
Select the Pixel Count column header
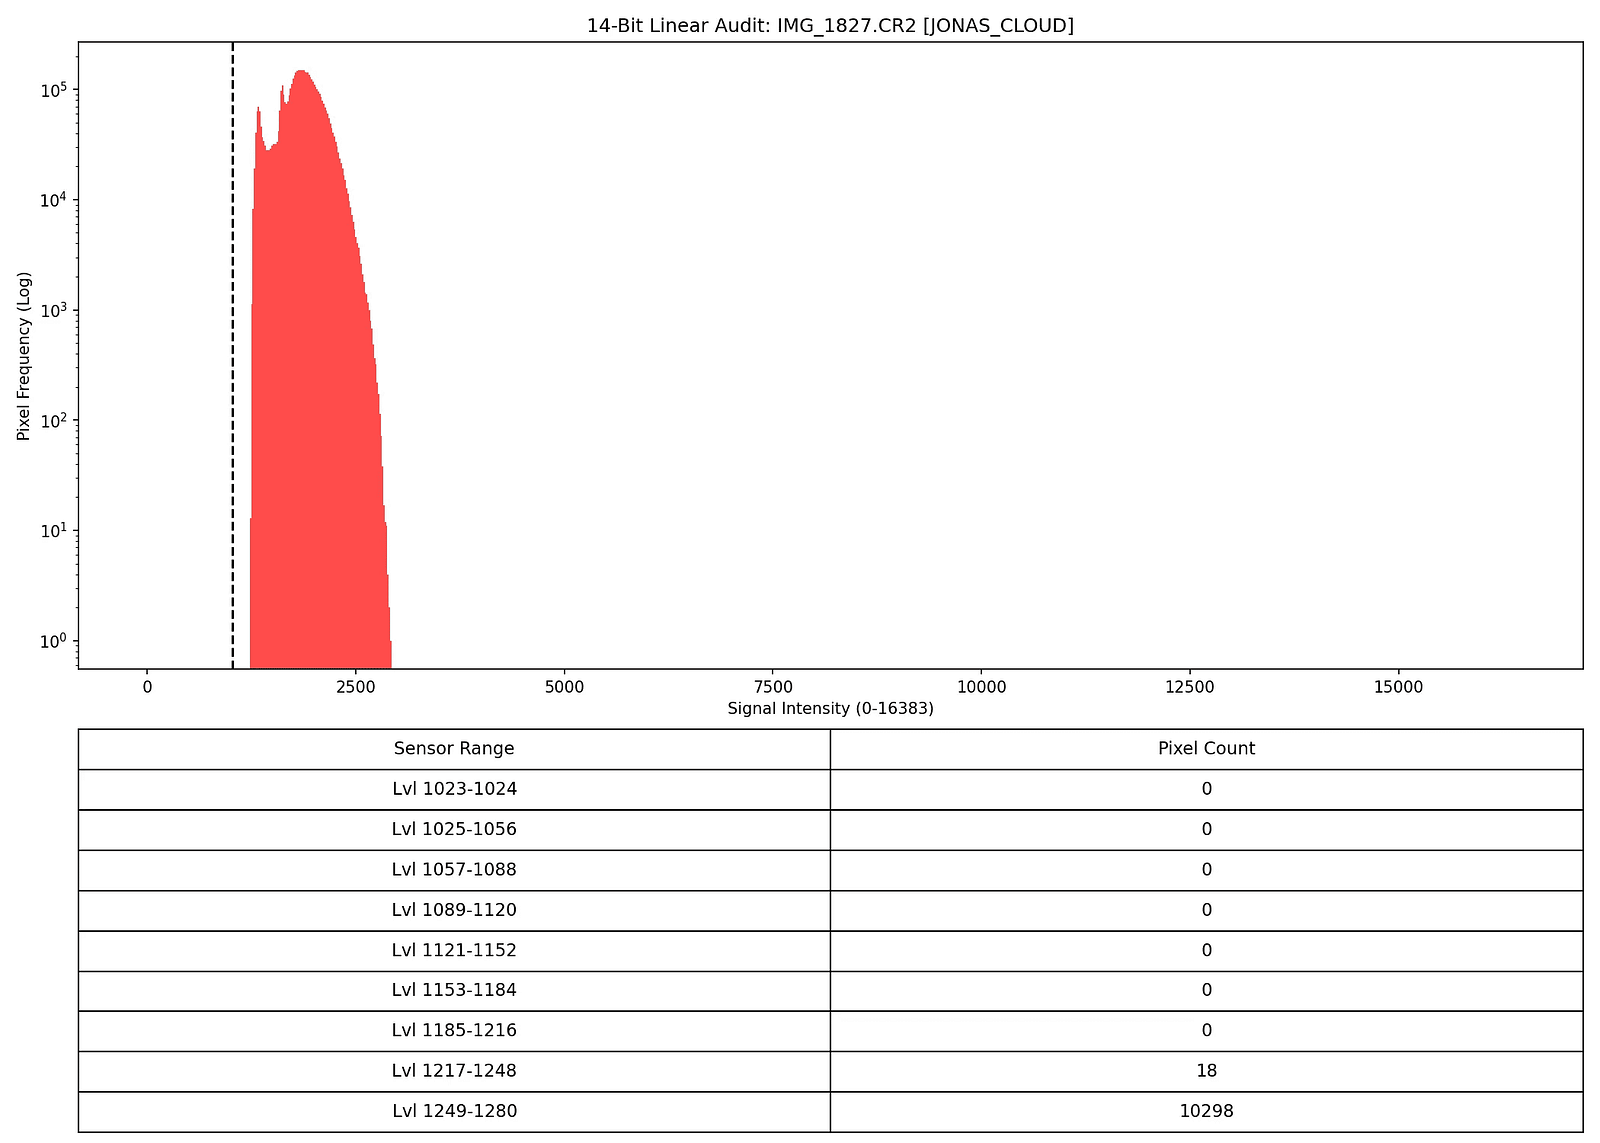(x=1206, y=748)
